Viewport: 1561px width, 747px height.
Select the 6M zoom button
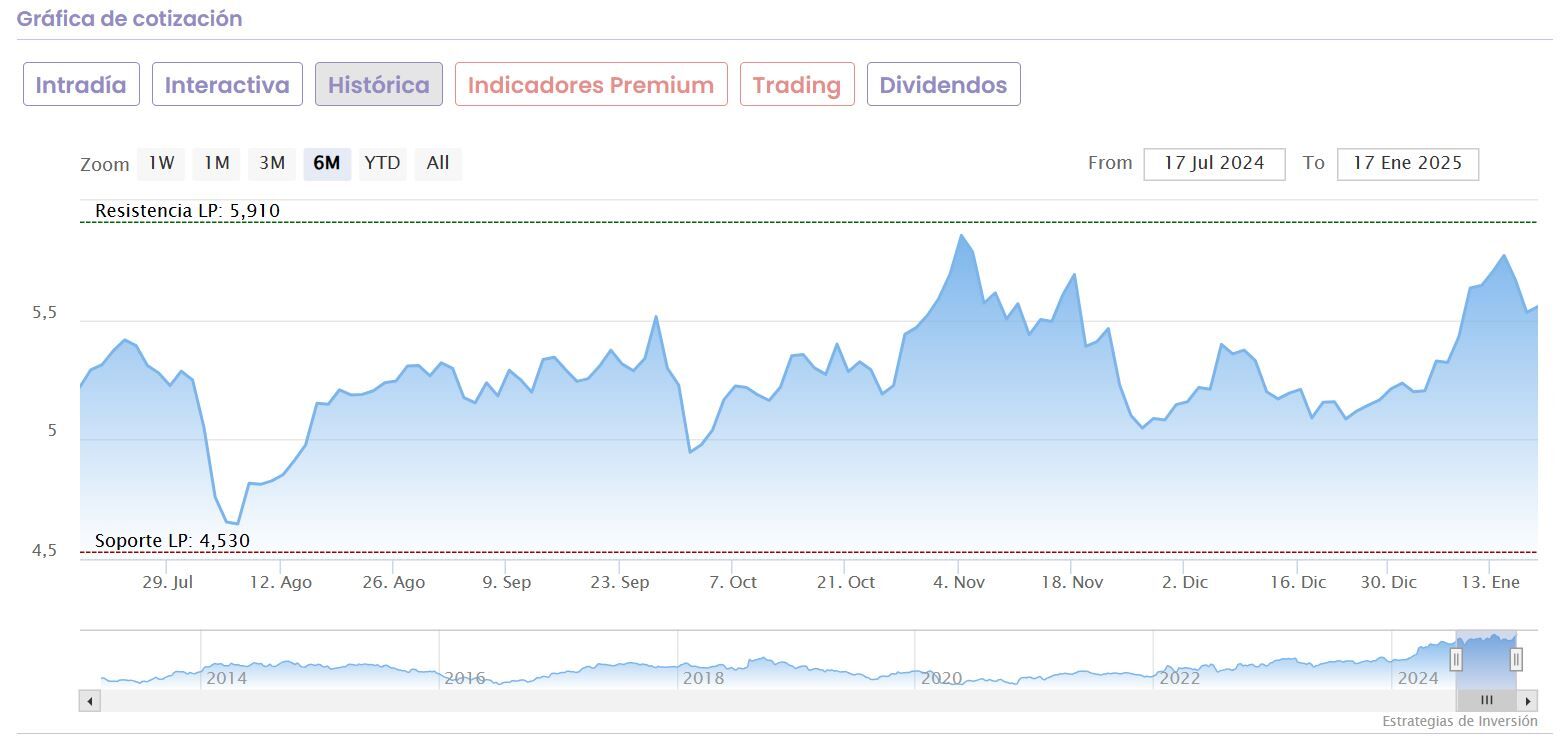[x=327, y=163]
